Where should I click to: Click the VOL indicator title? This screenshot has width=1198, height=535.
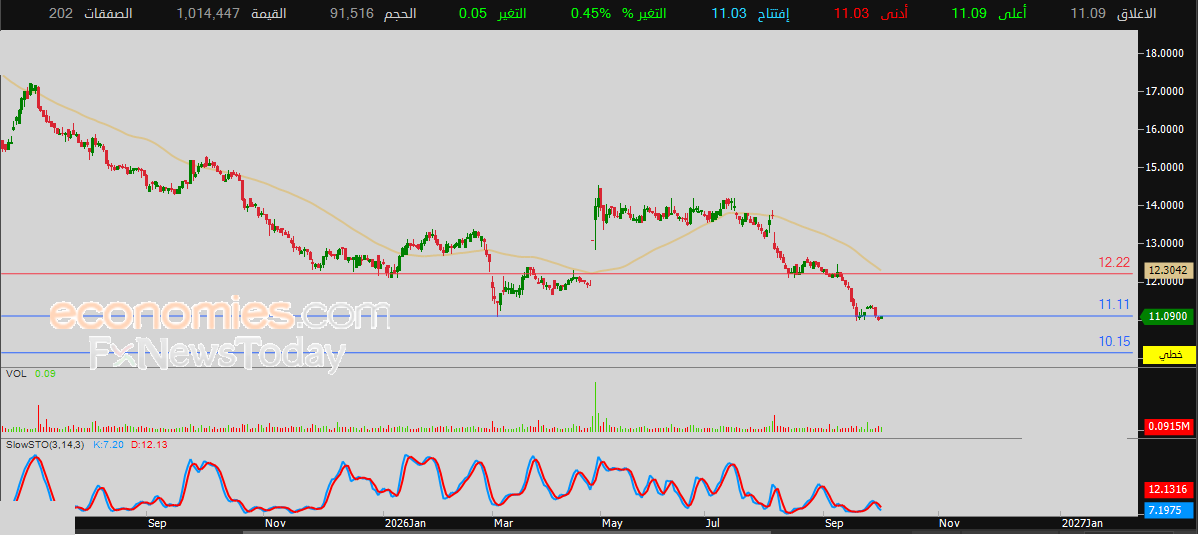[15, 374]
